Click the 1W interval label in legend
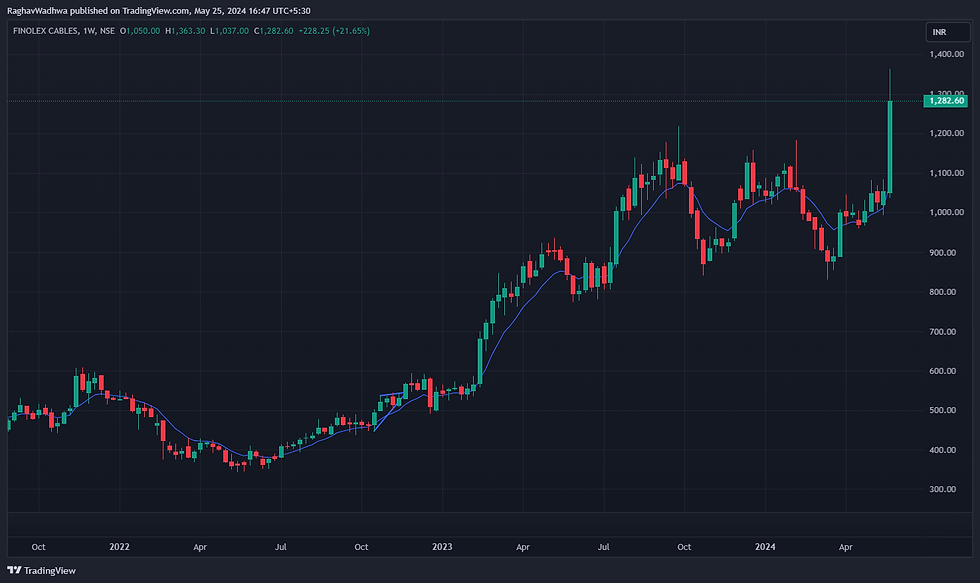Screen dimensions: 980x583 pos(89,31)
